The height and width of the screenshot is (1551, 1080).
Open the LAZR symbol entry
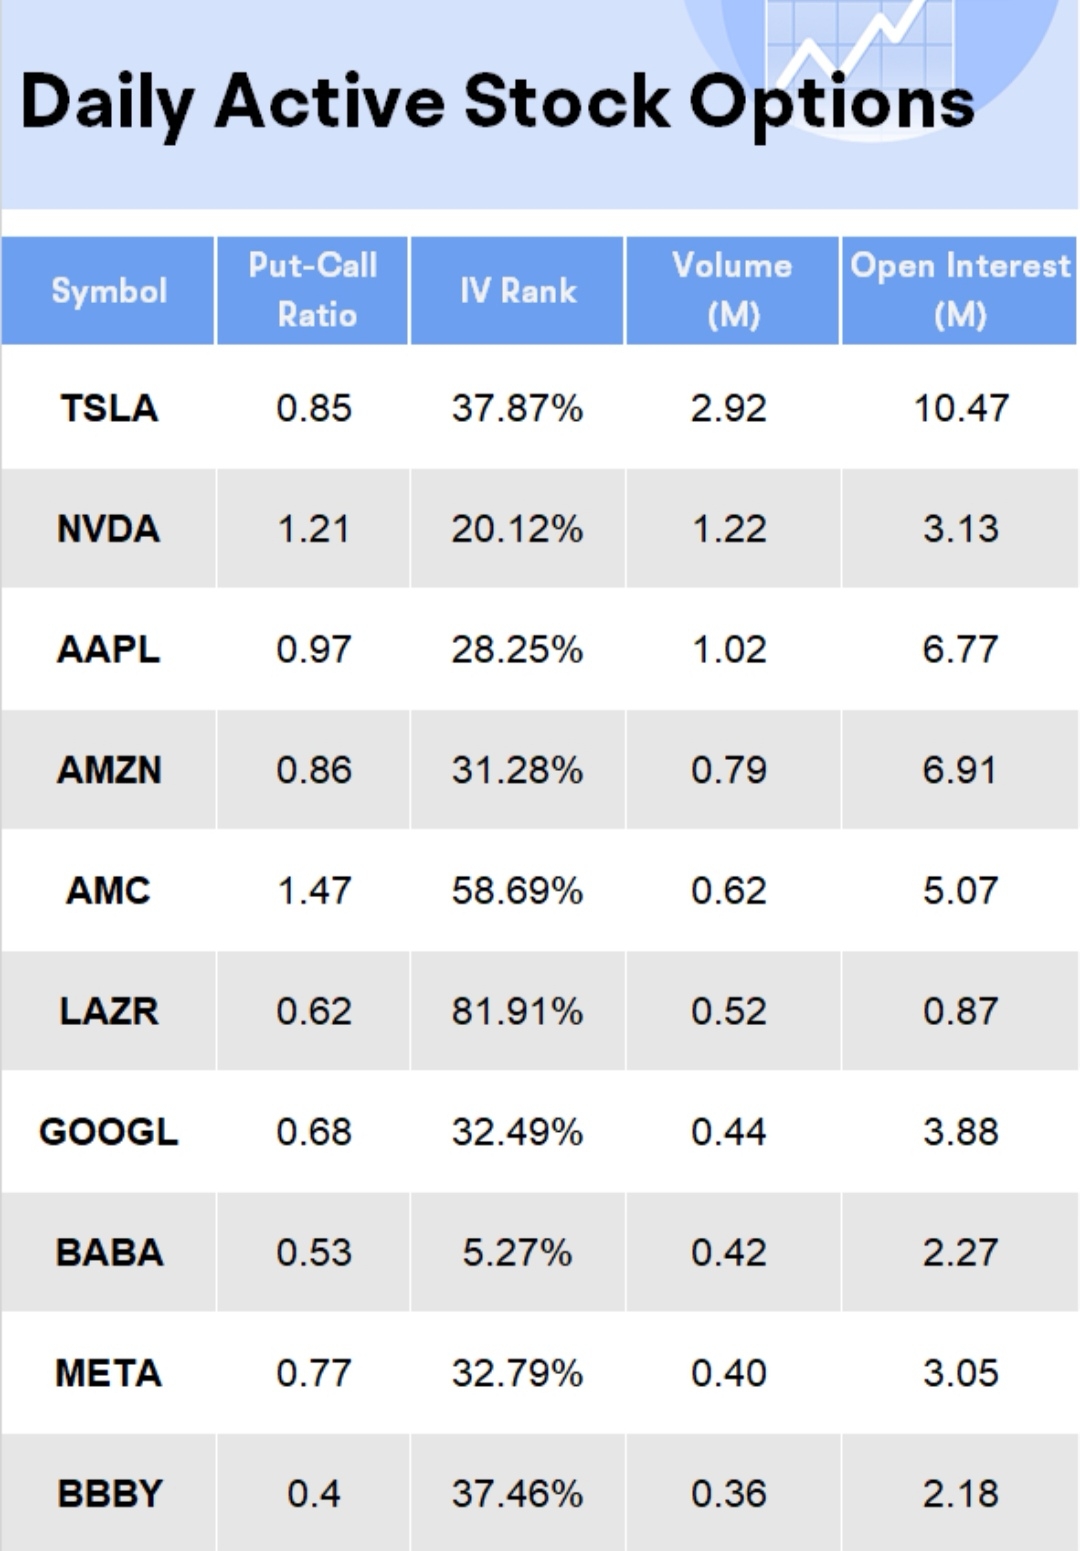coord(109,1011)
